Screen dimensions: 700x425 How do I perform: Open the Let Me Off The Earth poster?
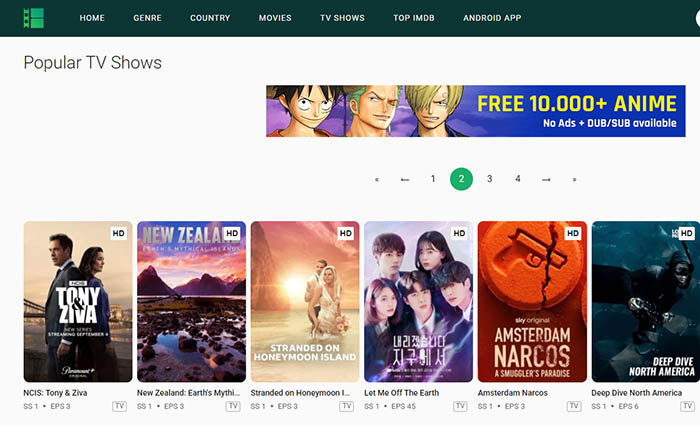tap(418, 301)
